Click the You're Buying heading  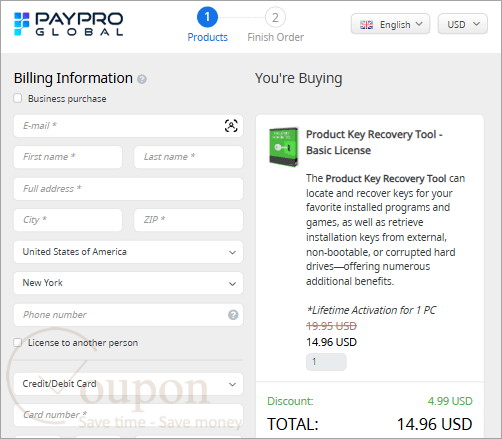point(299,79)
